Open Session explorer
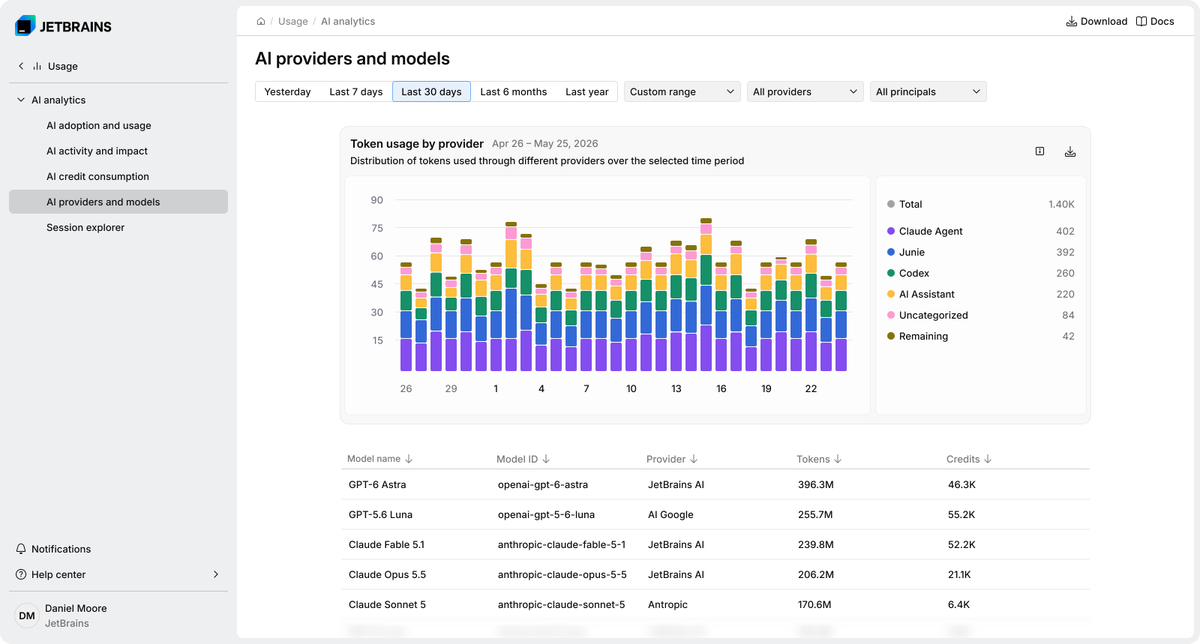The height and width of the screenshot is (644, 1200). [x=85, y=227]
